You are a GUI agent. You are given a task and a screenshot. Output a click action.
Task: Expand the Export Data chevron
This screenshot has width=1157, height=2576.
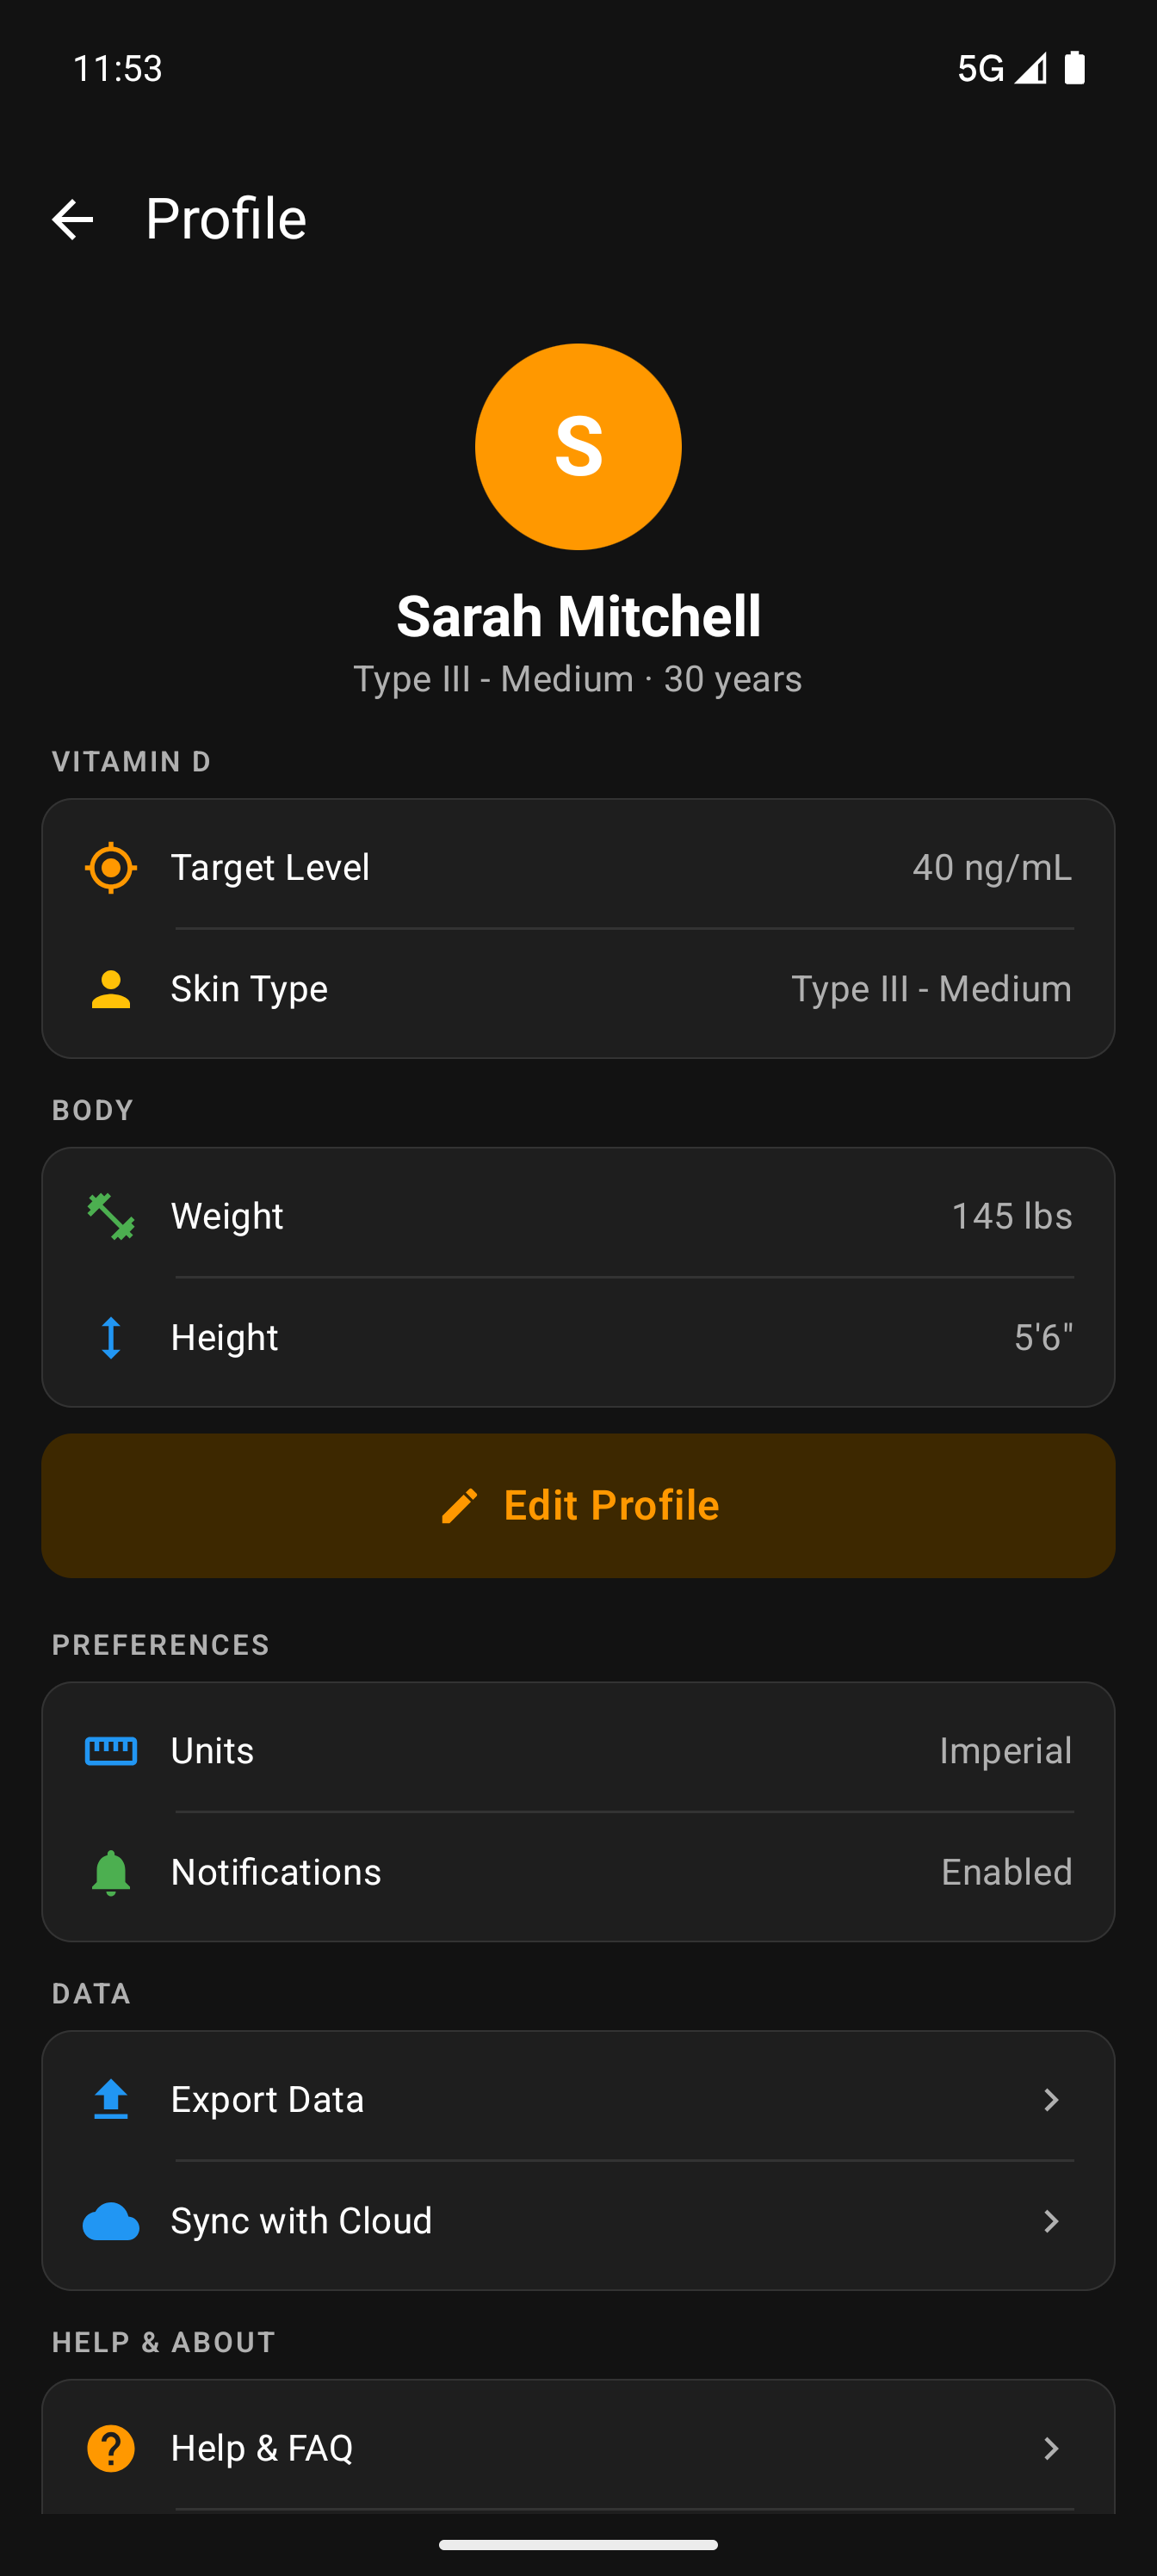coord(1050,2099)
